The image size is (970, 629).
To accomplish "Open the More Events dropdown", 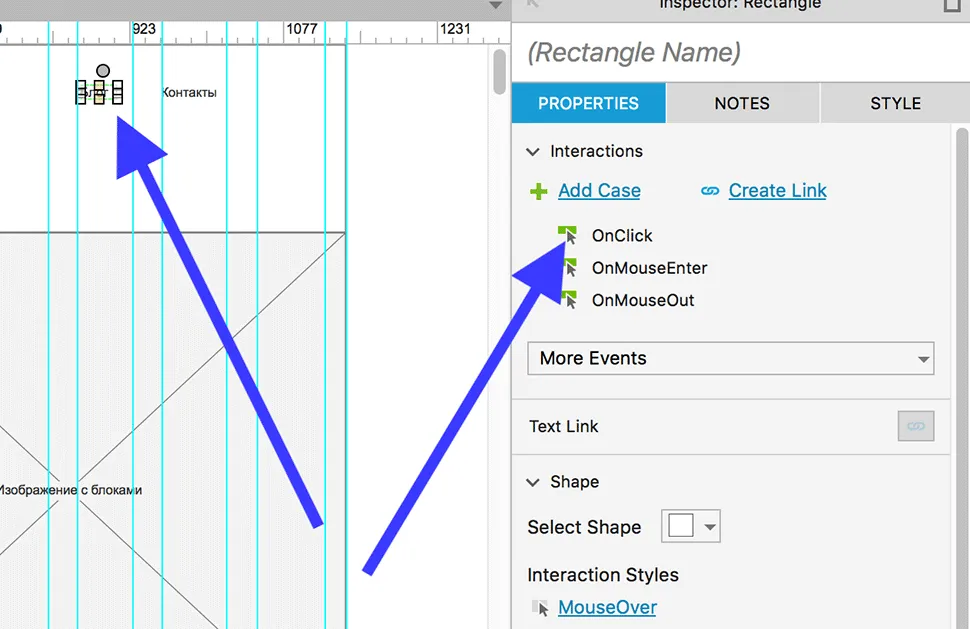I will (730, 358).
